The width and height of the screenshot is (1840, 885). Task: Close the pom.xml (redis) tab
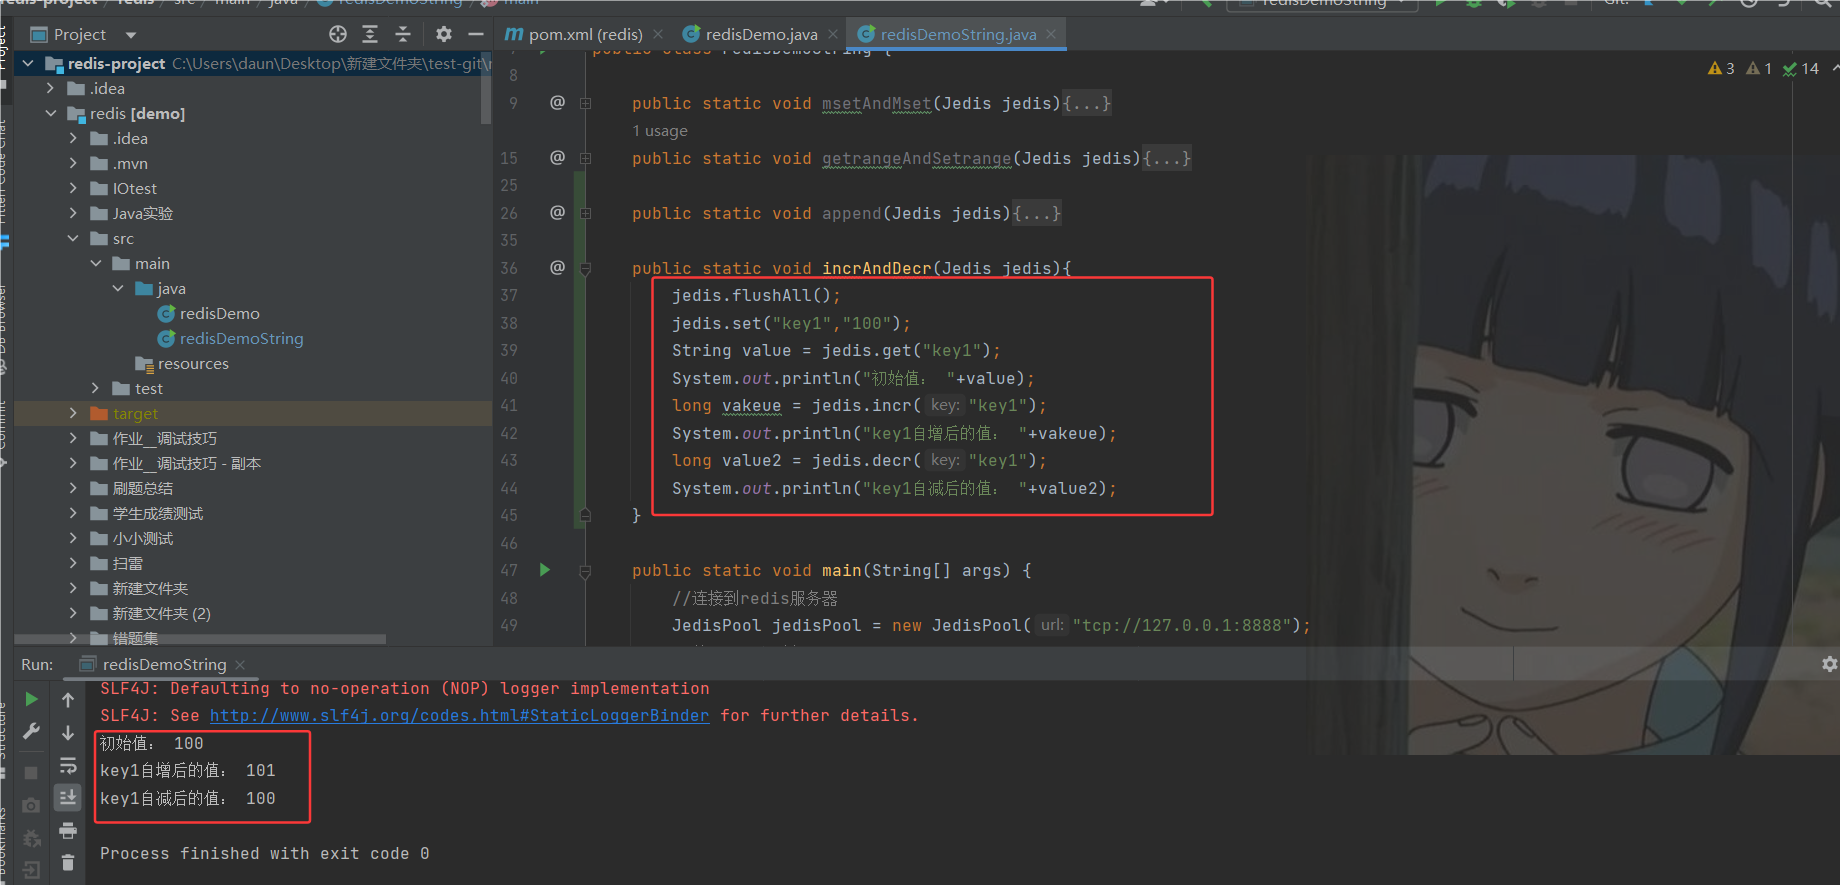(658, 34)
